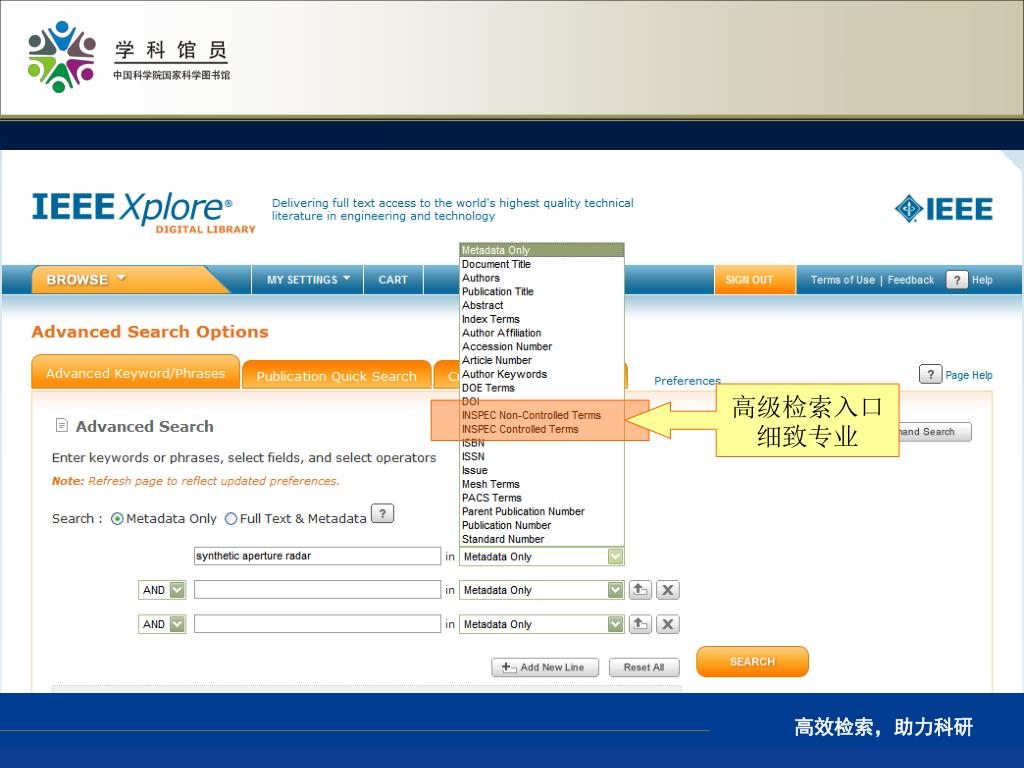Choose INSPEC Non-Controlled Terms option

[541, 415]
